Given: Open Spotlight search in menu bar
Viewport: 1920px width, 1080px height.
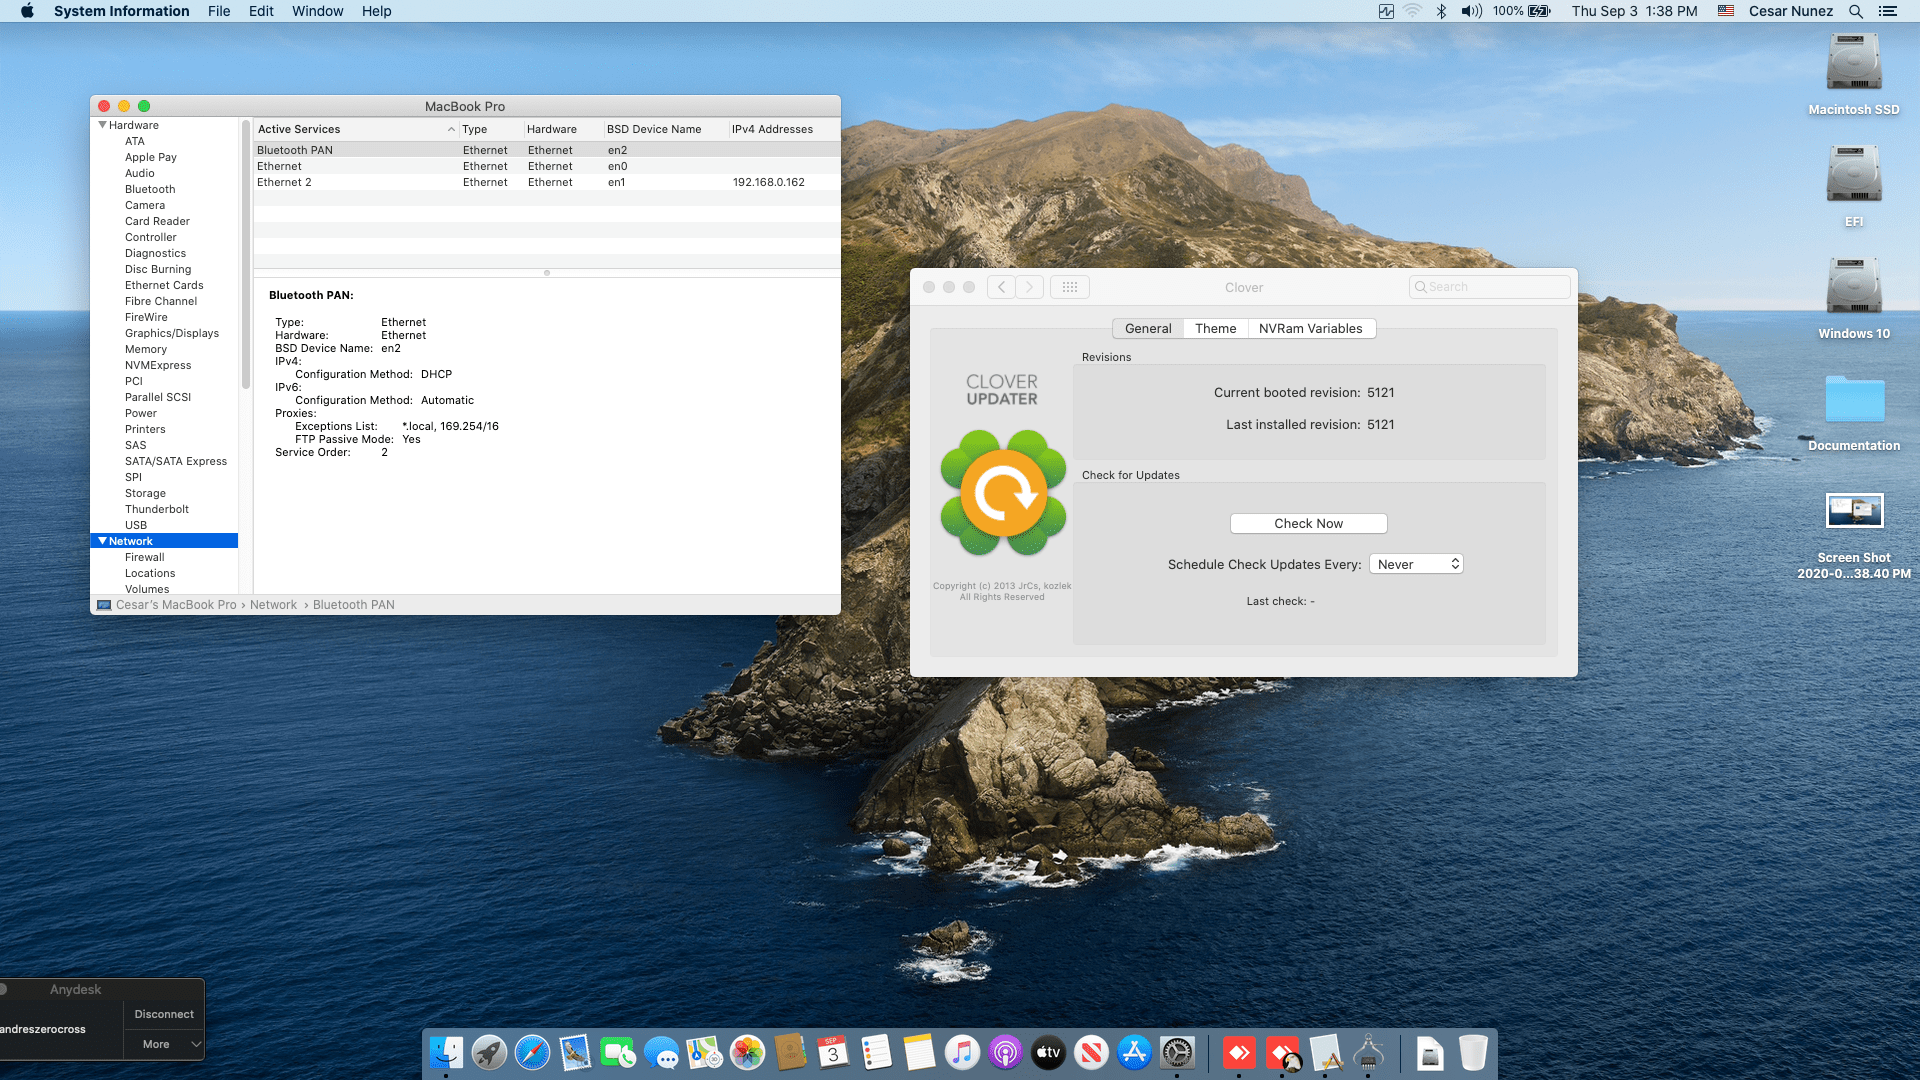Looking at the screenshot, I should tap(1856, 11).
